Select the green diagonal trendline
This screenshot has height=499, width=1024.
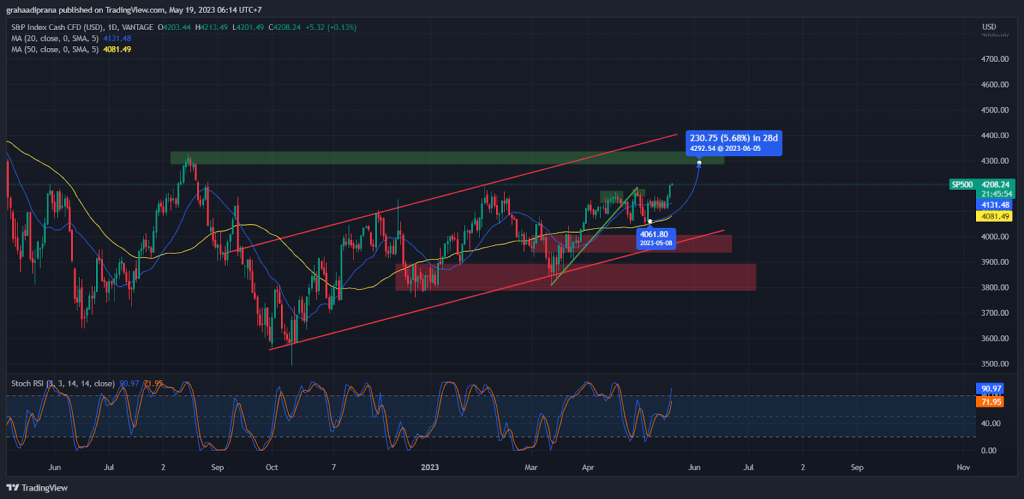coord(594,236)
